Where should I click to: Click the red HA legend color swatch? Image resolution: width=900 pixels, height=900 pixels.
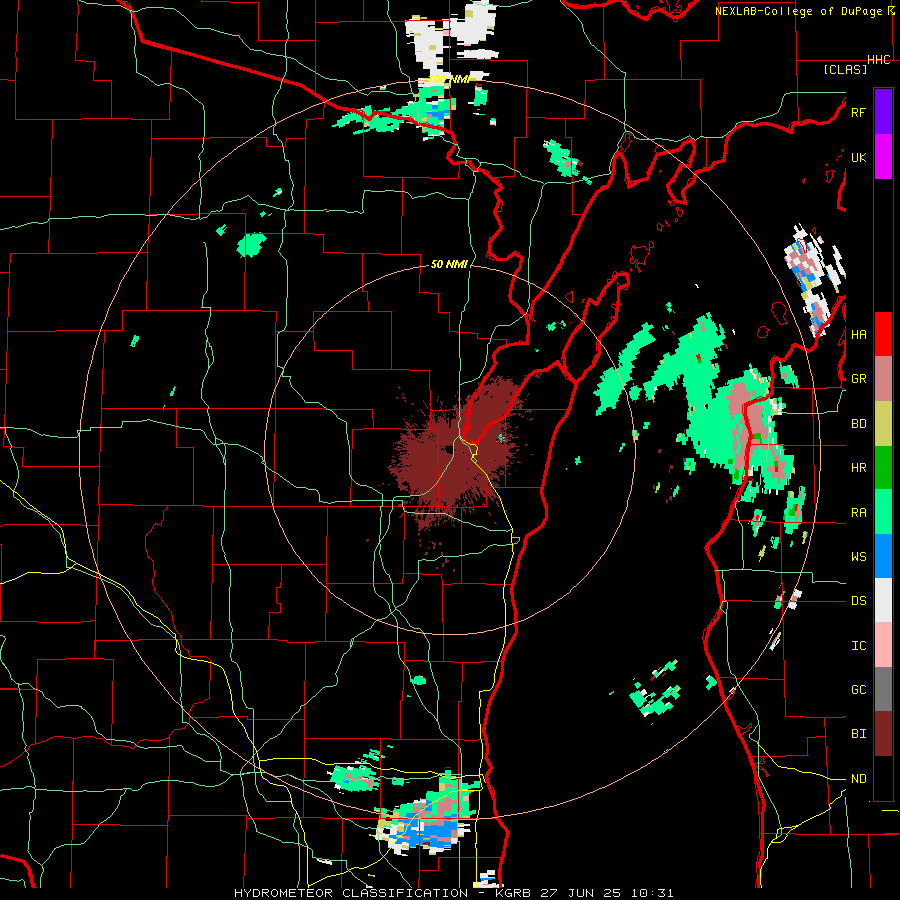(883, 334)
